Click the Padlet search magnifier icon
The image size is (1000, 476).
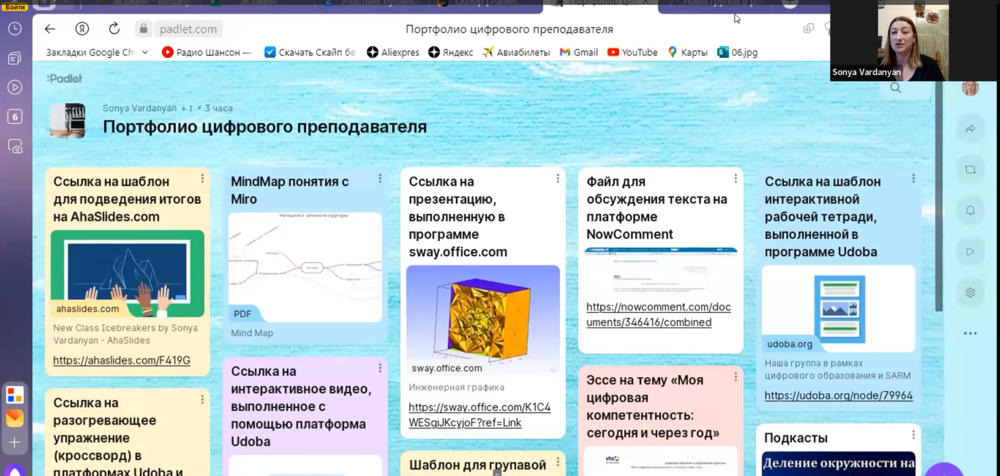click(895, 88)
